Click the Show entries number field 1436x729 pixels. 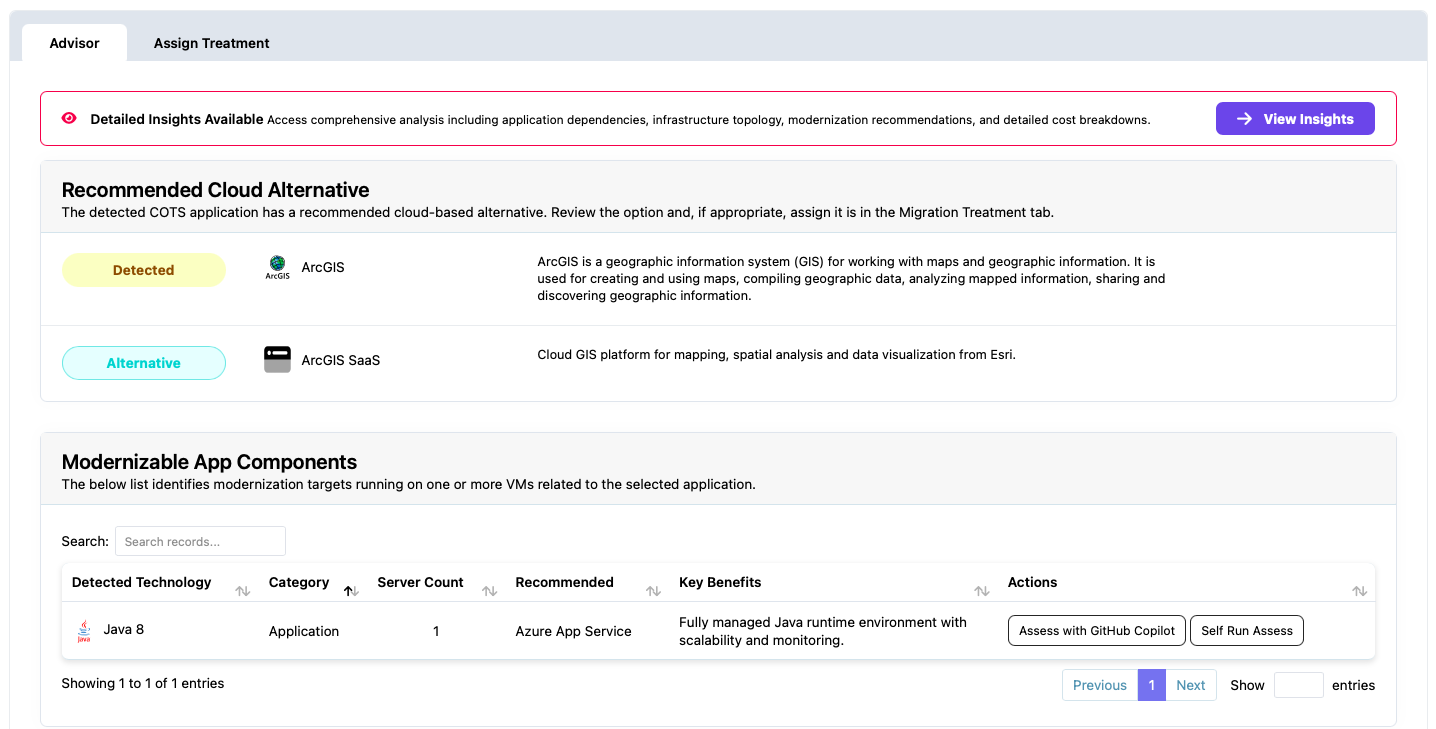point(1298,685)
